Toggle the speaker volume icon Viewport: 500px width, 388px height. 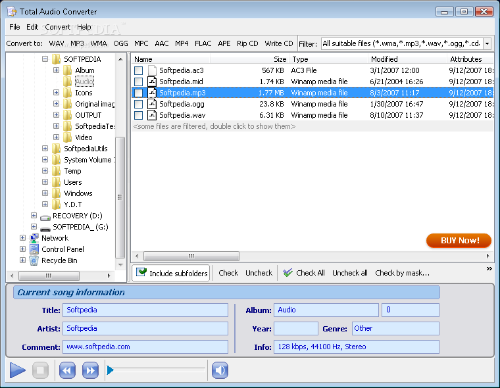point(220,370)
